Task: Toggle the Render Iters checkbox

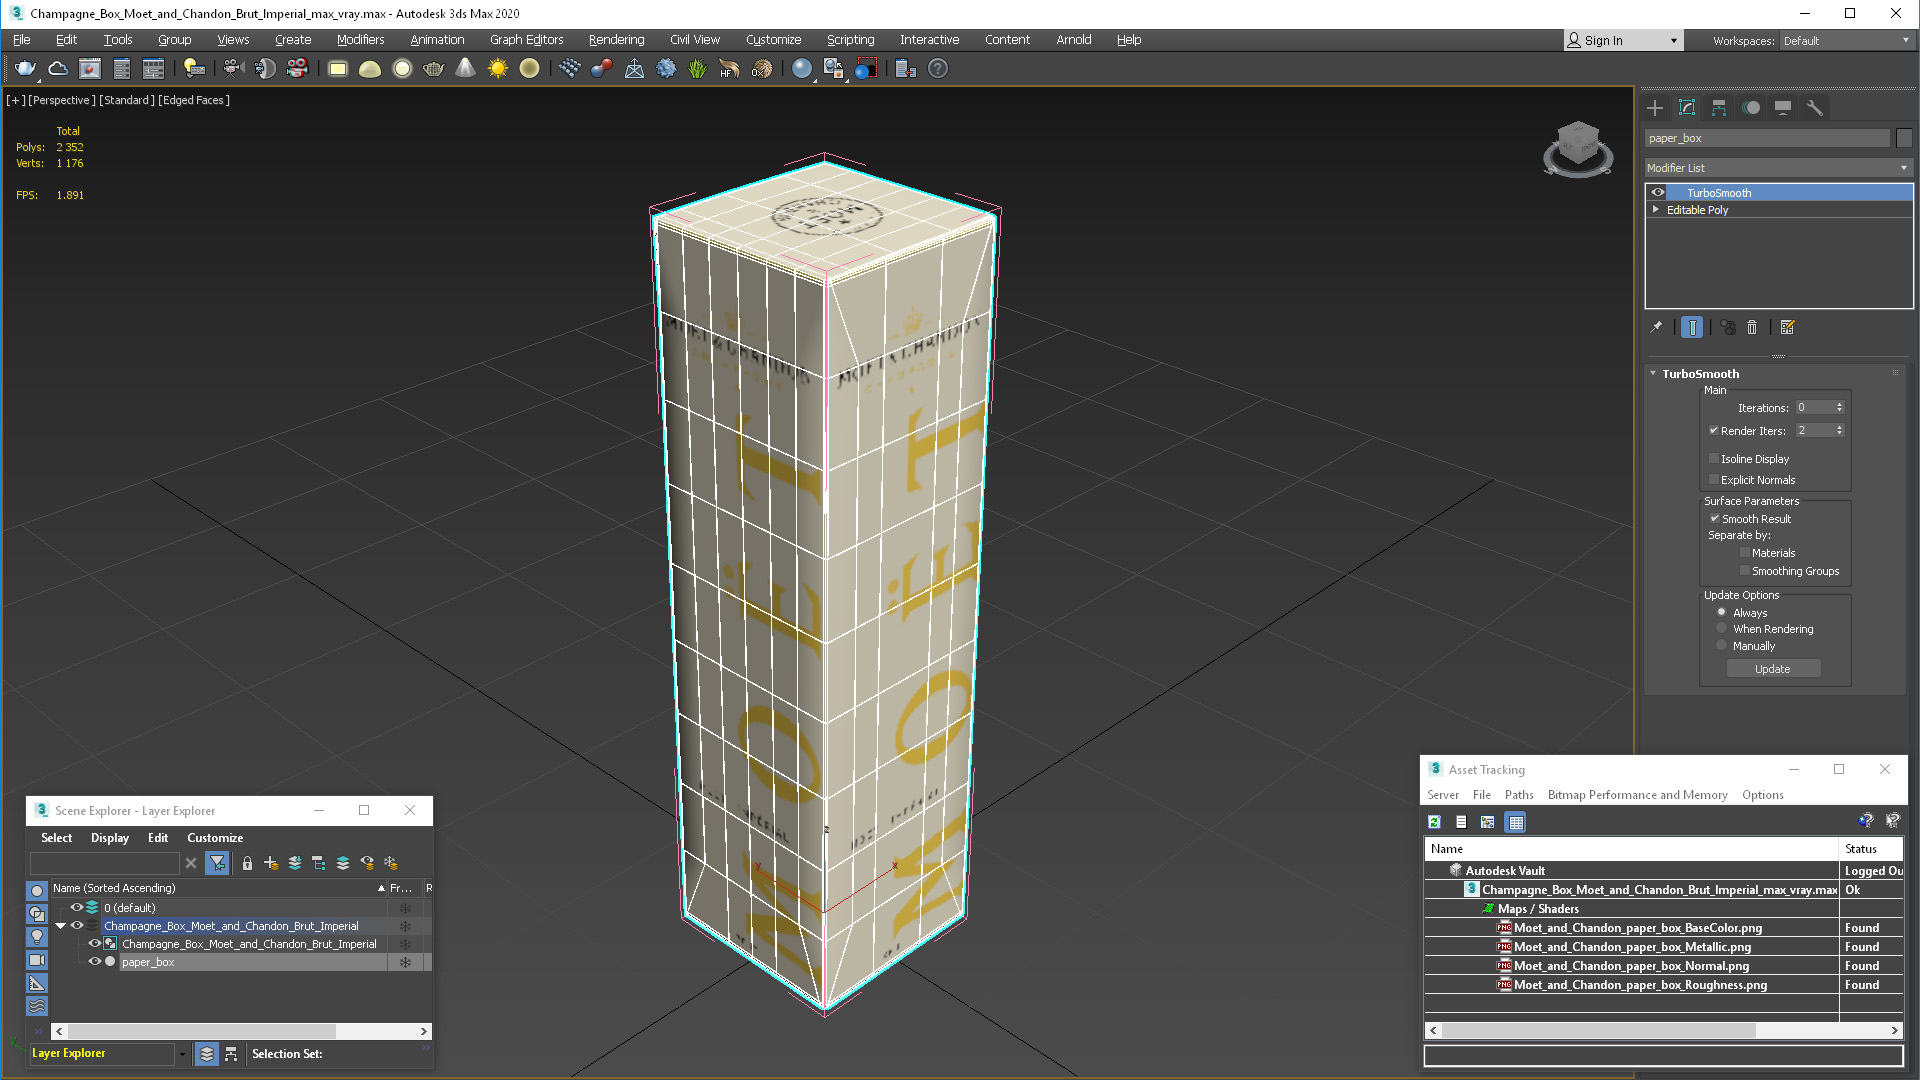Action: click(x=1714, y=431)
